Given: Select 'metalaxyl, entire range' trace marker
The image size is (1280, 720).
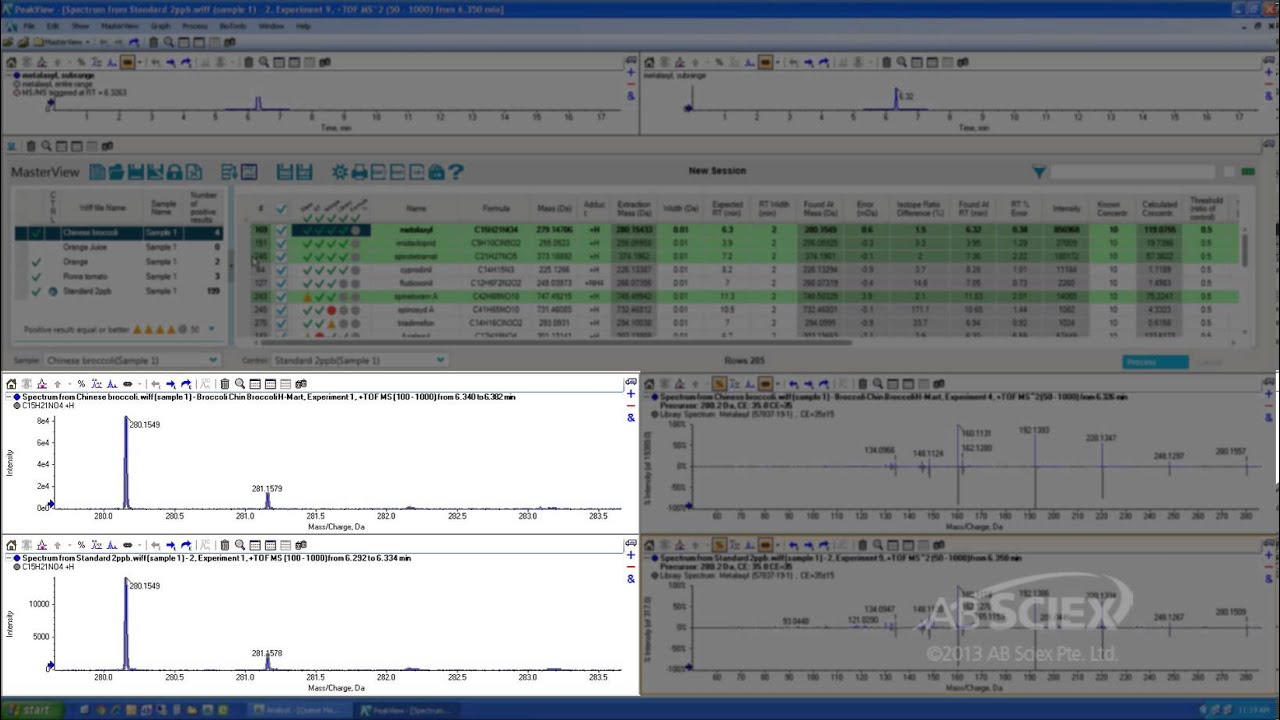Looking at the screenshot, I should click(17, 84).
